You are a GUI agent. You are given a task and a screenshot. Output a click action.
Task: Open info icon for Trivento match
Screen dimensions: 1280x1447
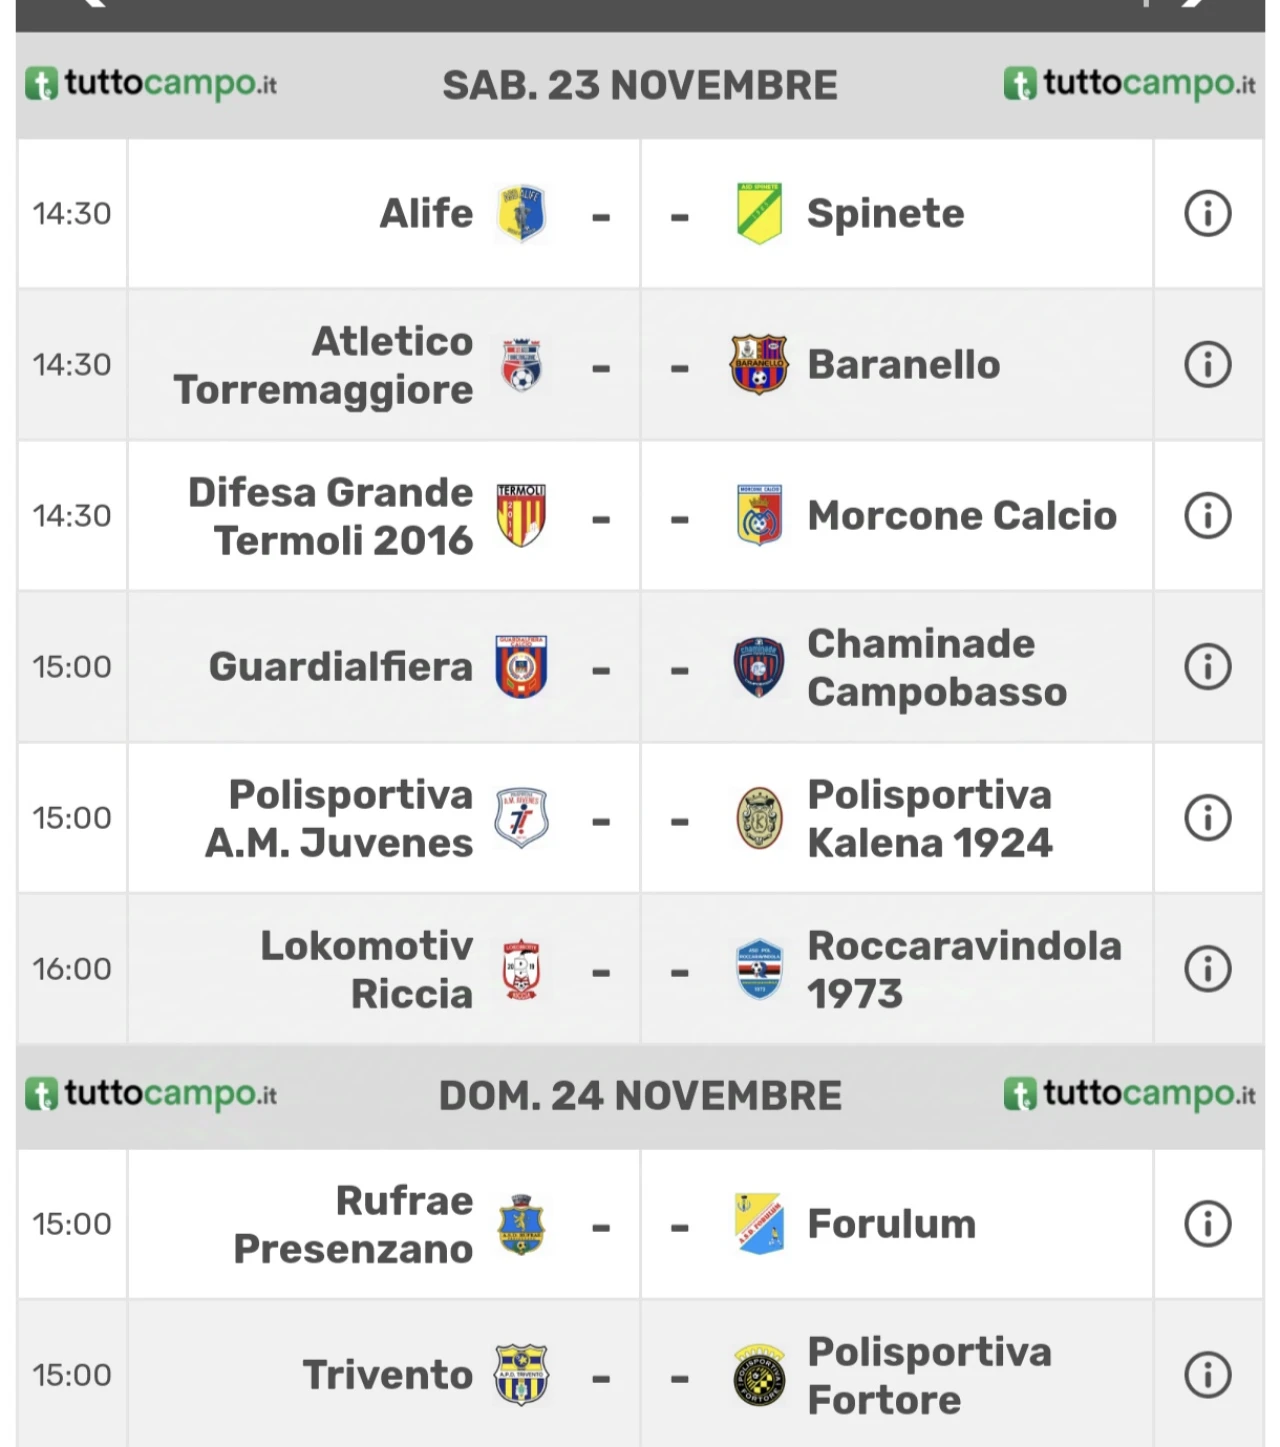[1207, 1375]
